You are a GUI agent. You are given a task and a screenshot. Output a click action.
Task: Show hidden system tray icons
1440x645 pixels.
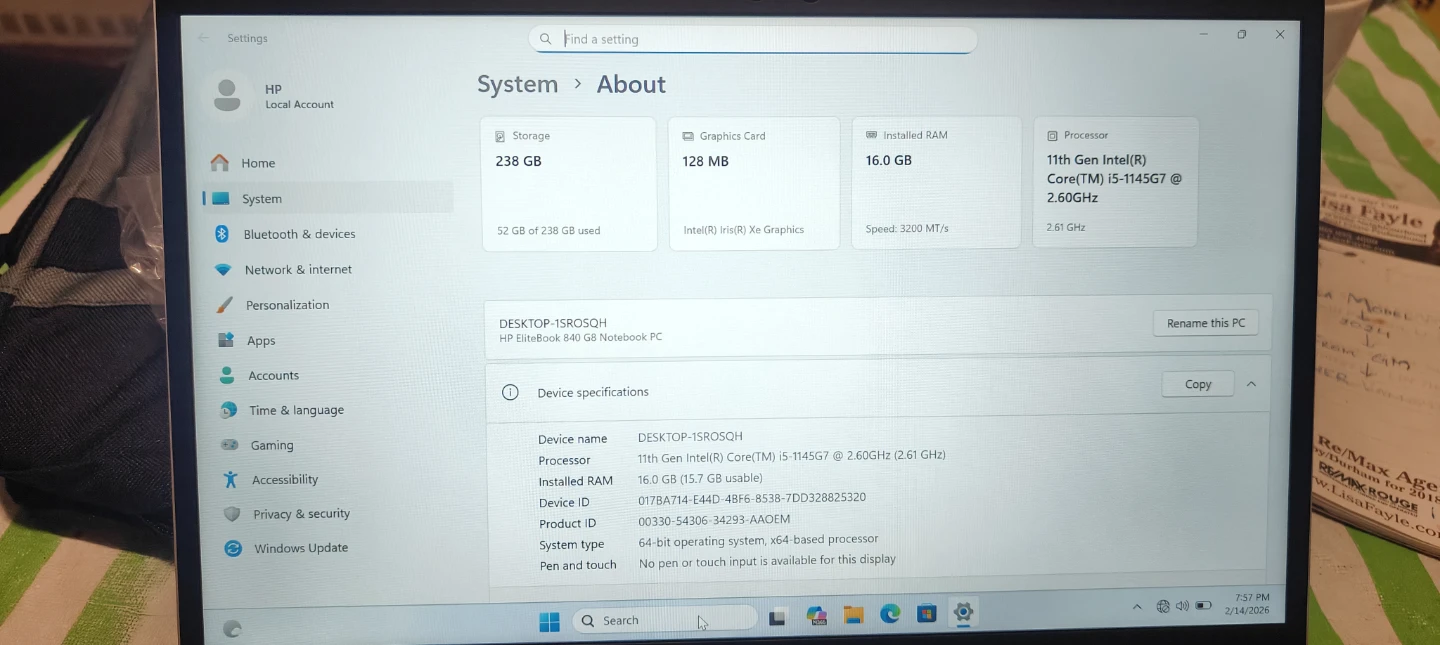pos(1137,607)
